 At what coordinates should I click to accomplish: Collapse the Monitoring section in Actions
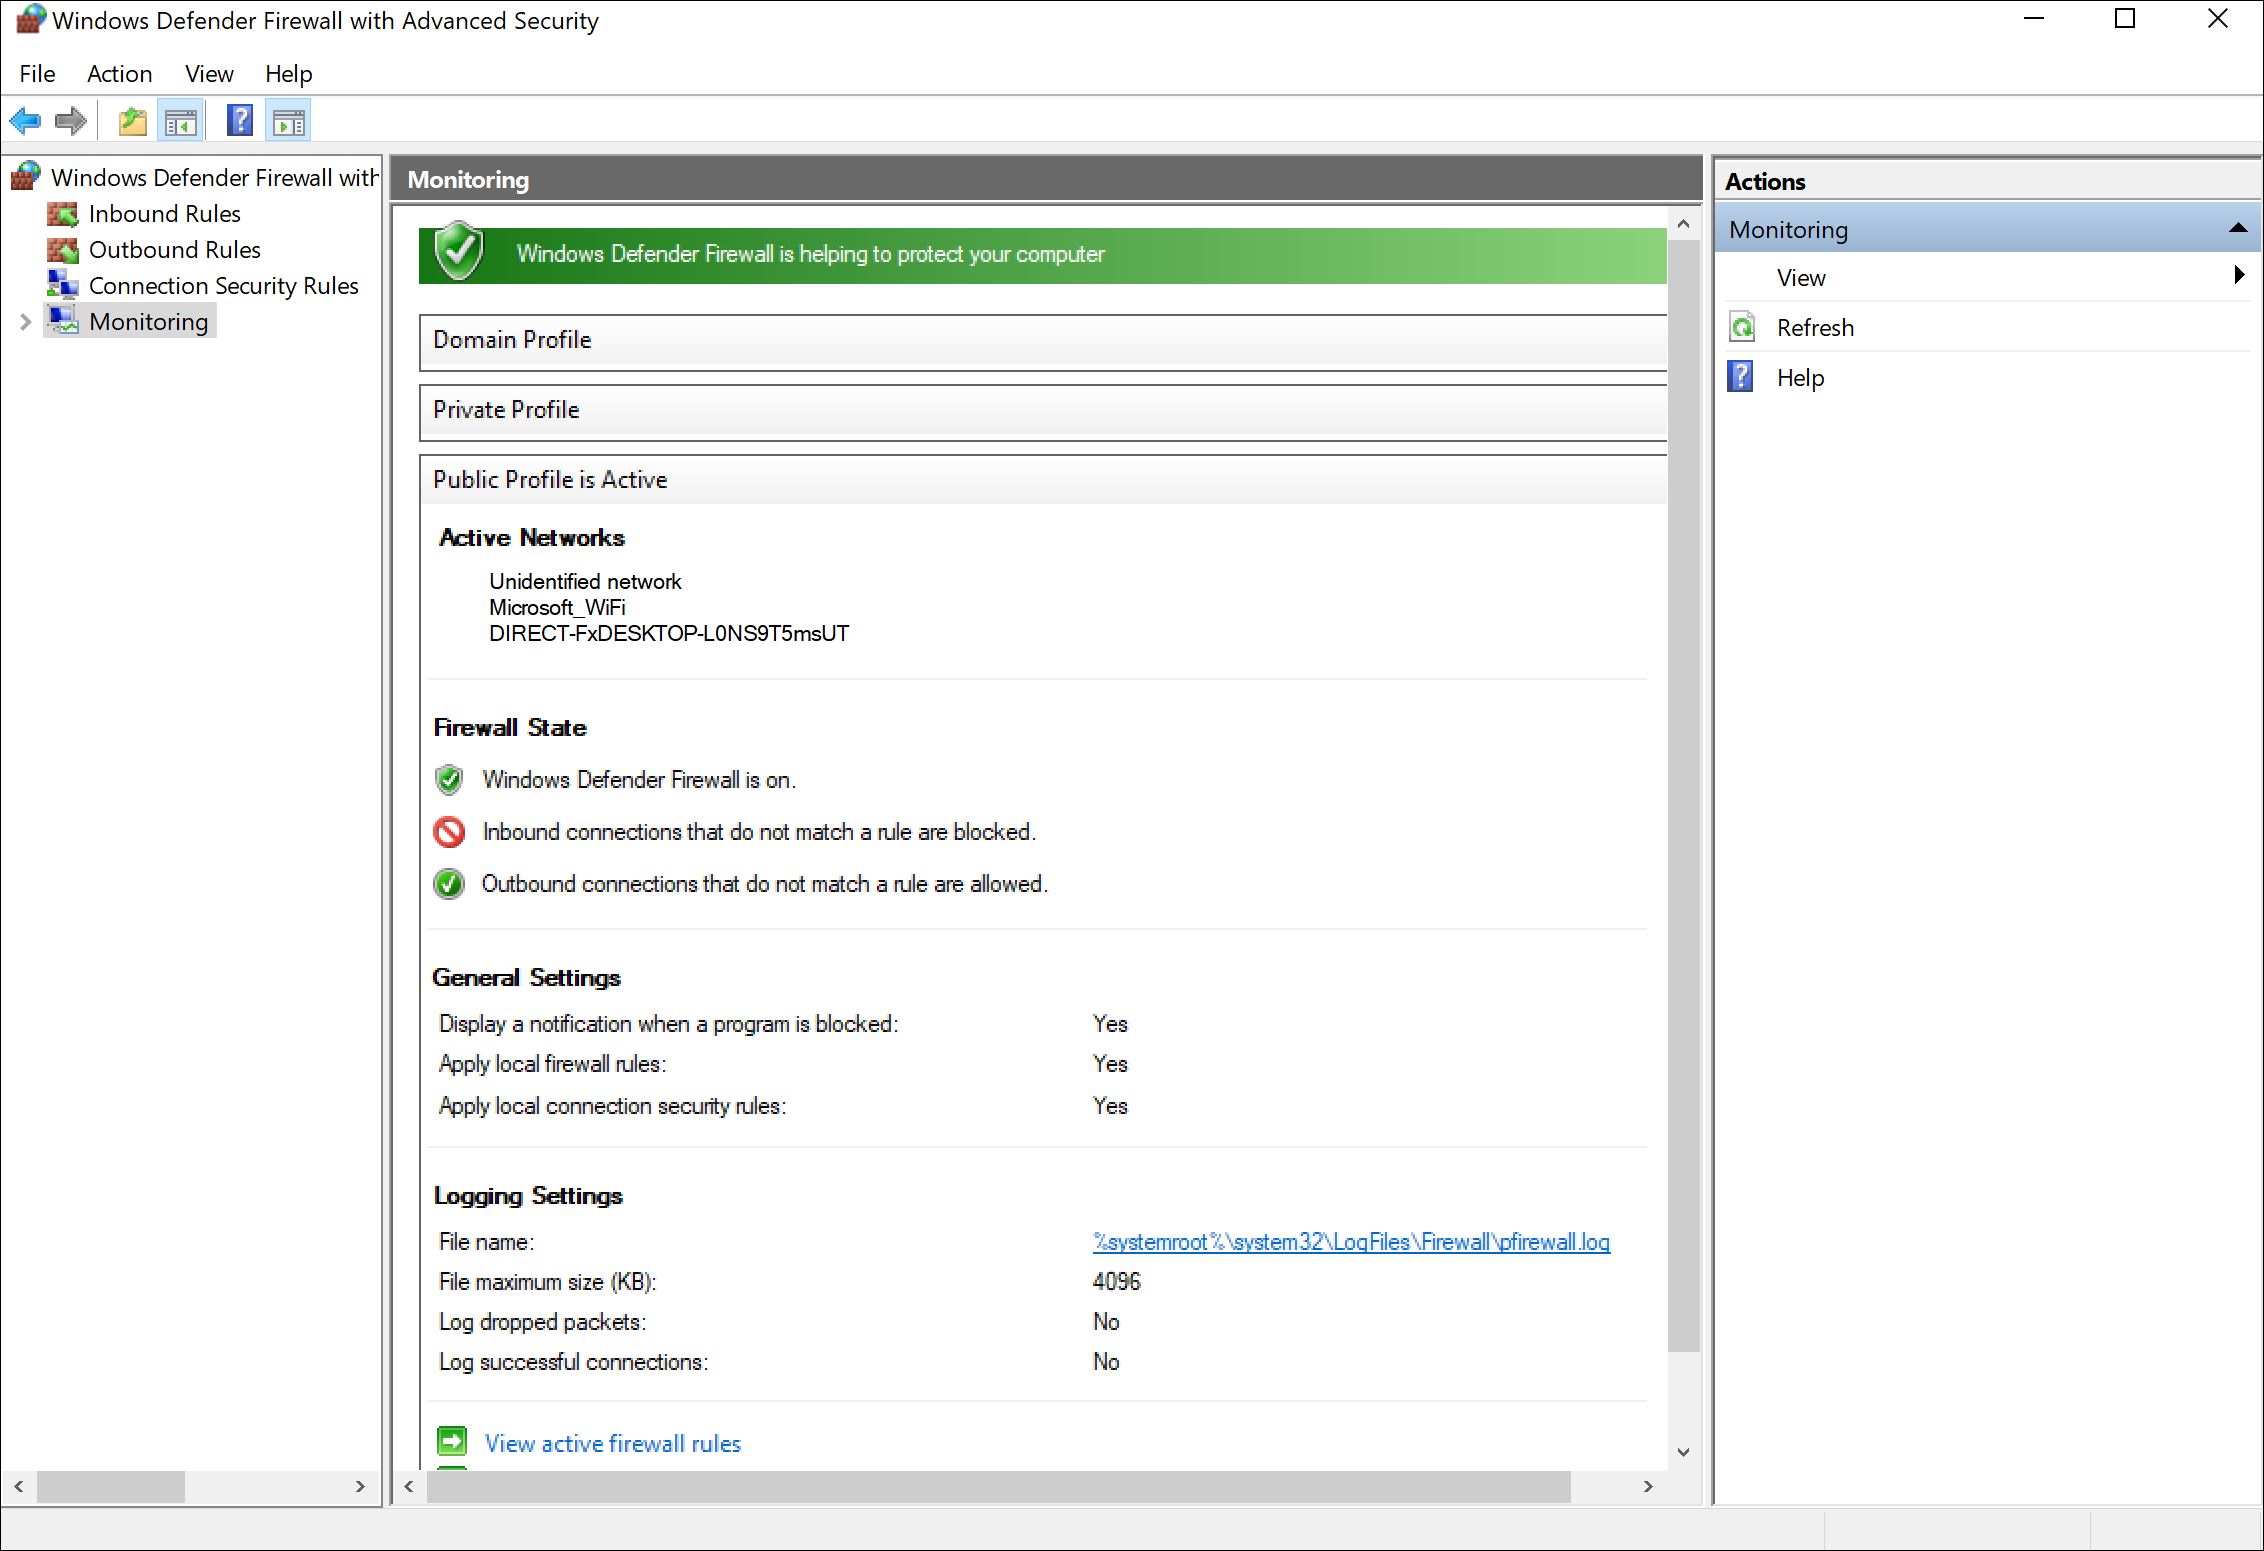pos(2238,229)
